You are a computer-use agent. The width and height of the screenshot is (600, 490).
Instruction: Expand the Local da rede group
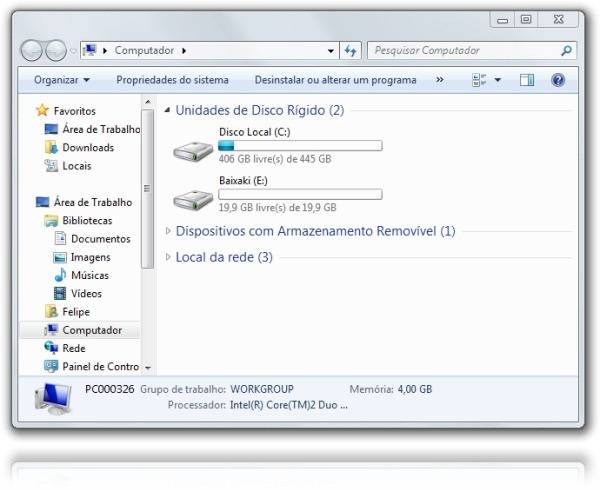[x=168, y=257]
